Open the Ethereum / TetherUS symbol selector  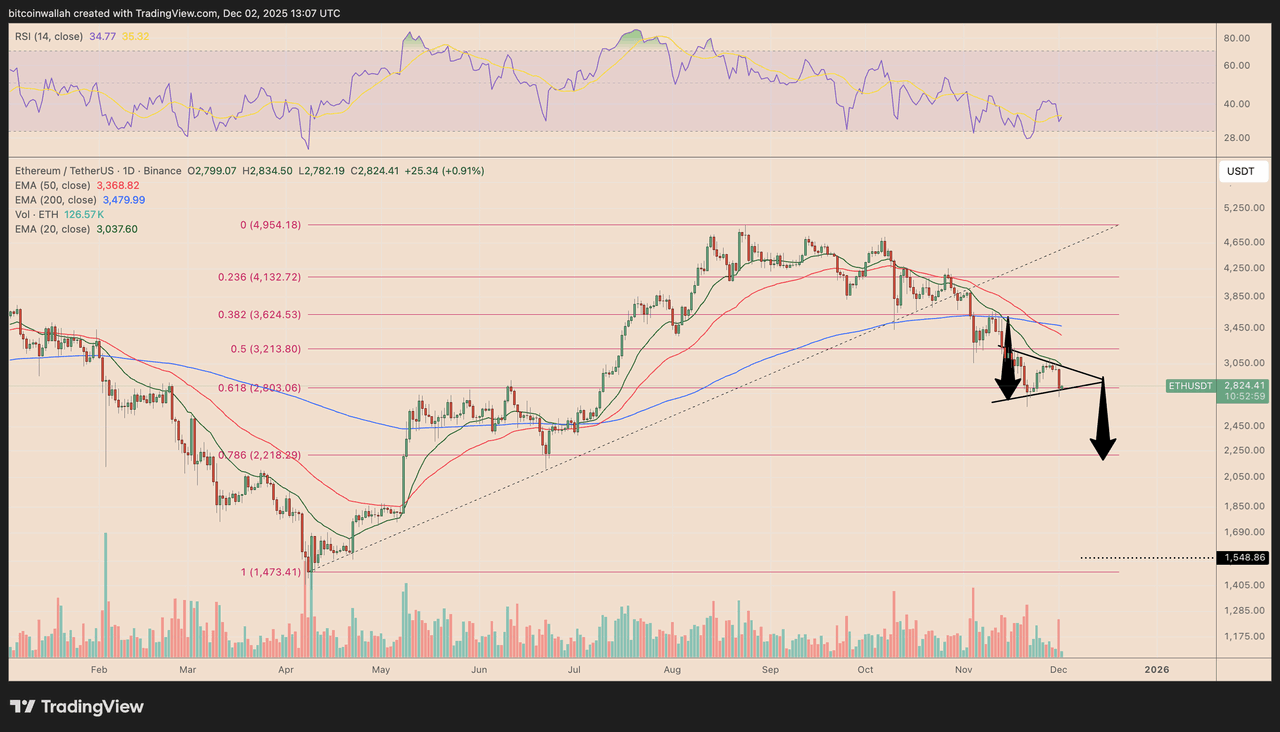[x=63, y=170]
